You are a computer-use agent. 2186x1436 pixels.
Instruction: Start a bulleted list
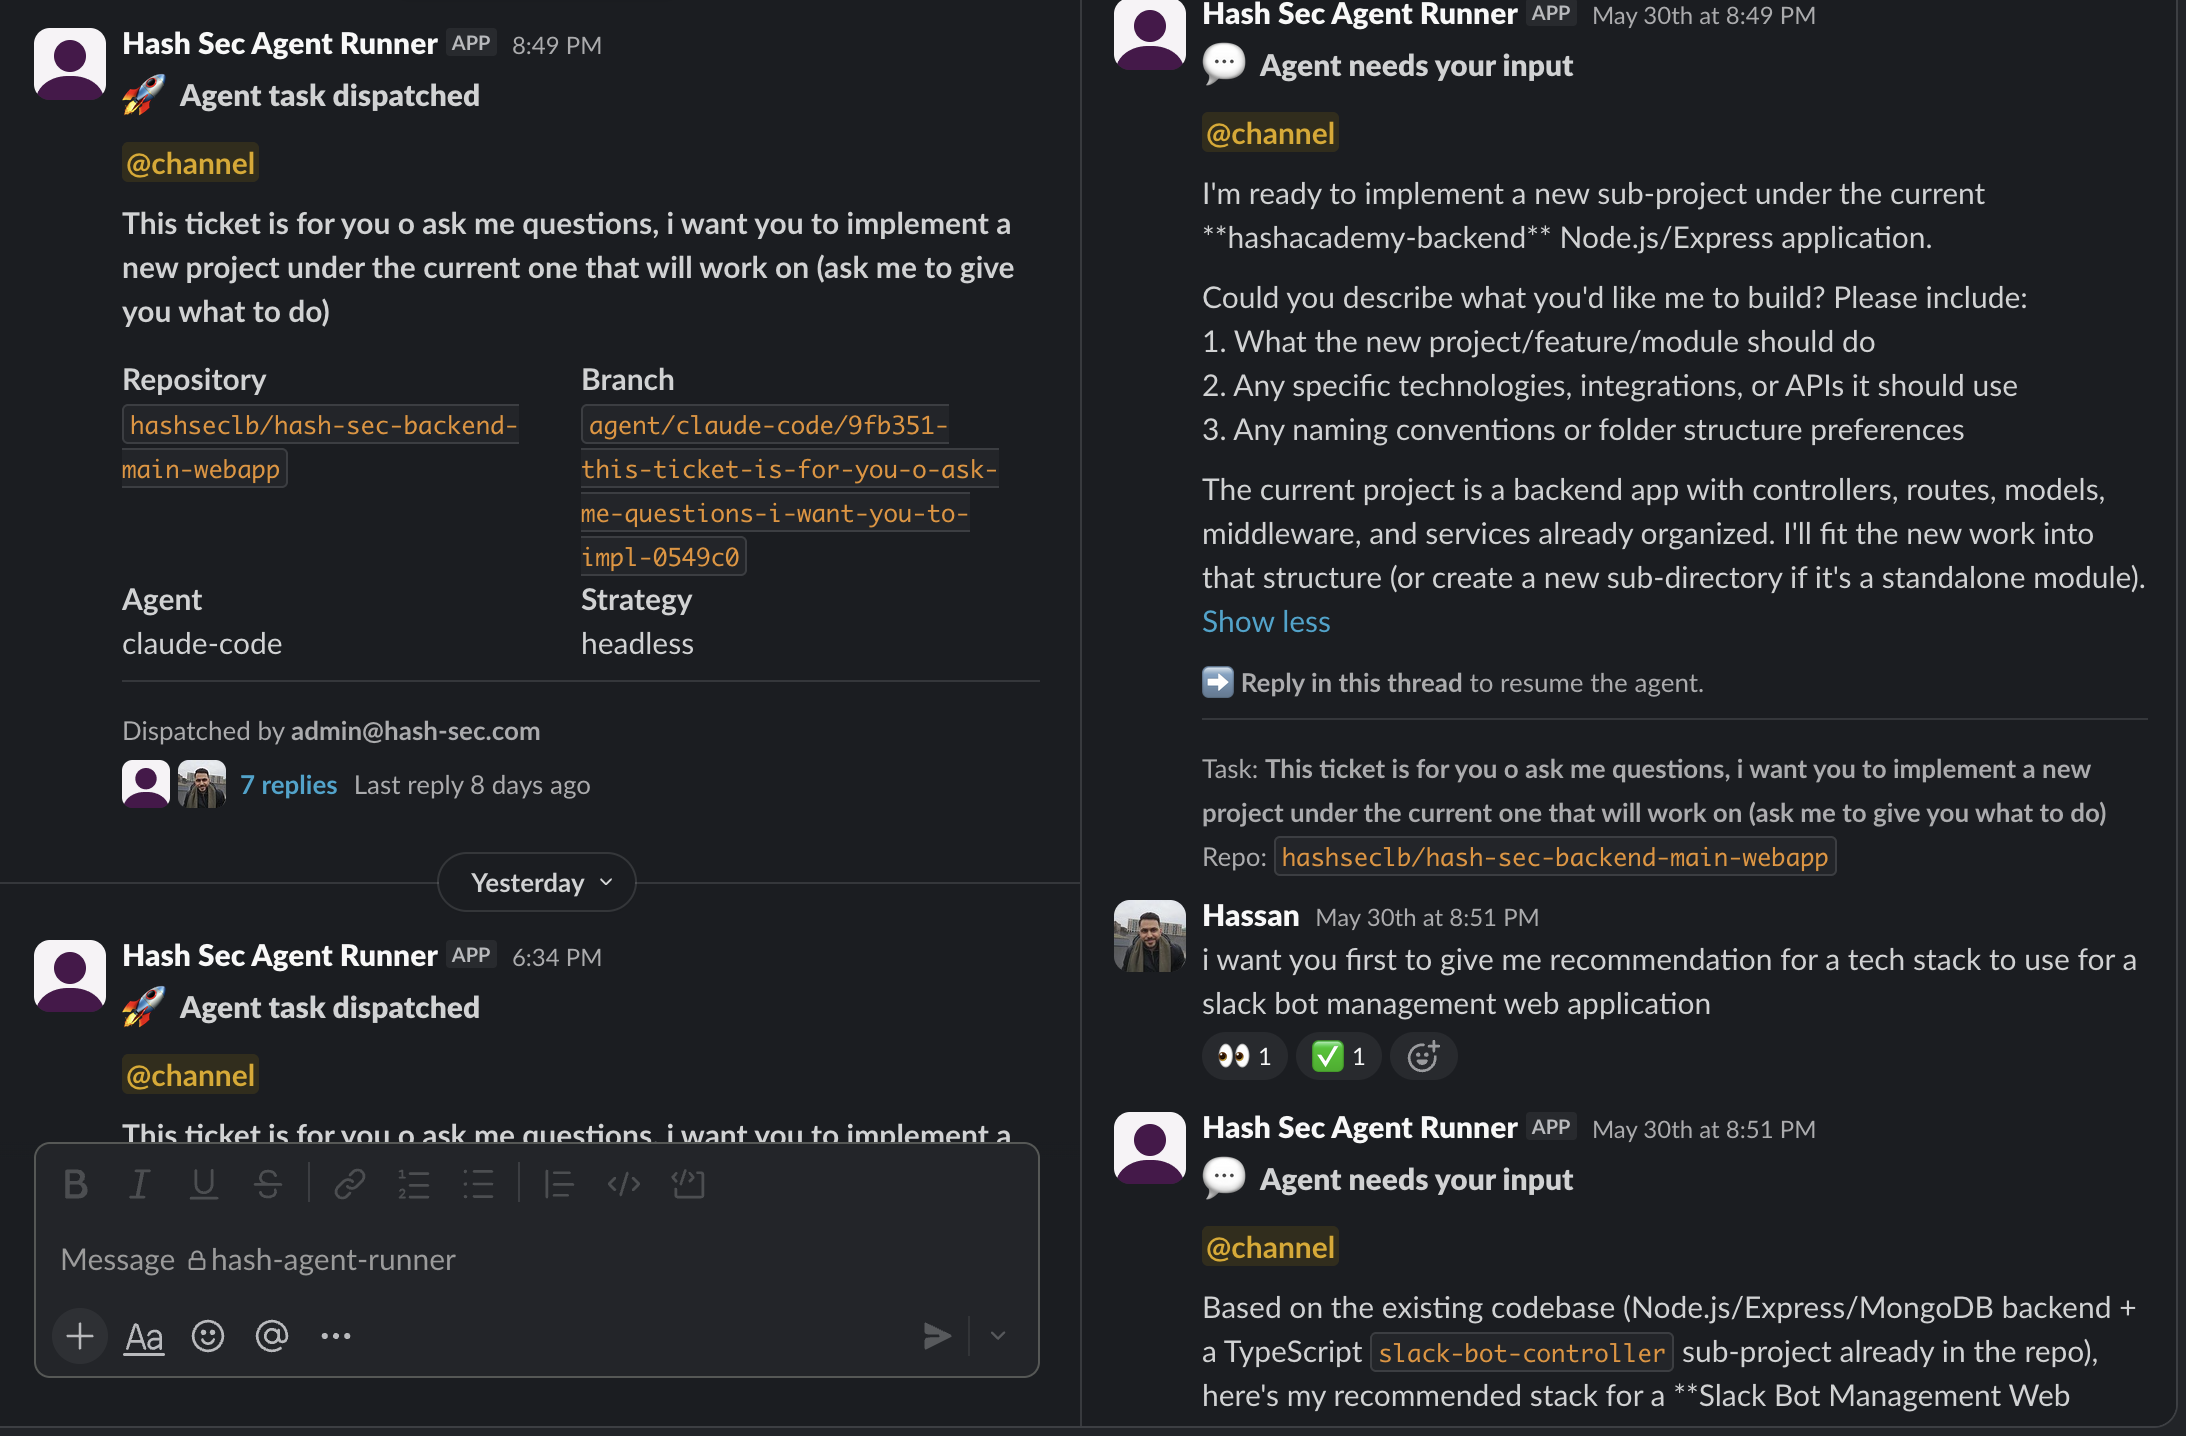tap(478, 1184)
